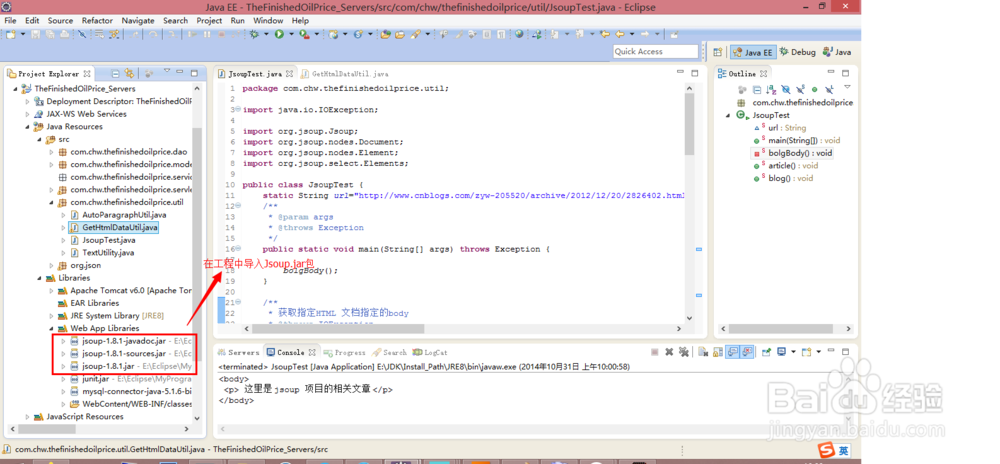Image resolution: width=1000 pixels, height=464 pixels.
Task: Toggle alphabetical Sort in Outline view
Action: (771, 90)
